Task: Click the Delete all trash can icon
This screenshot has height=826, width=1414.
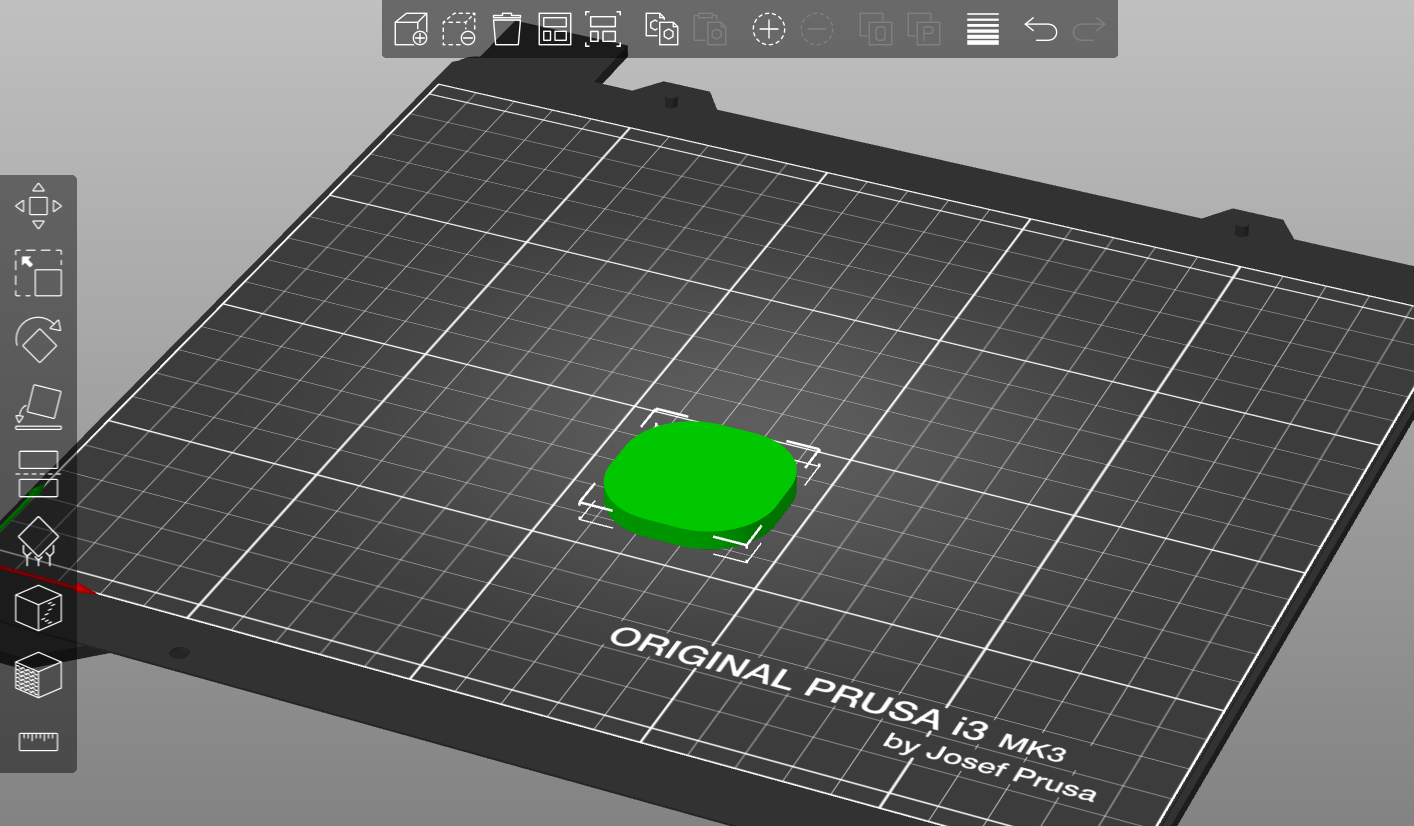Action: [507, 29]
